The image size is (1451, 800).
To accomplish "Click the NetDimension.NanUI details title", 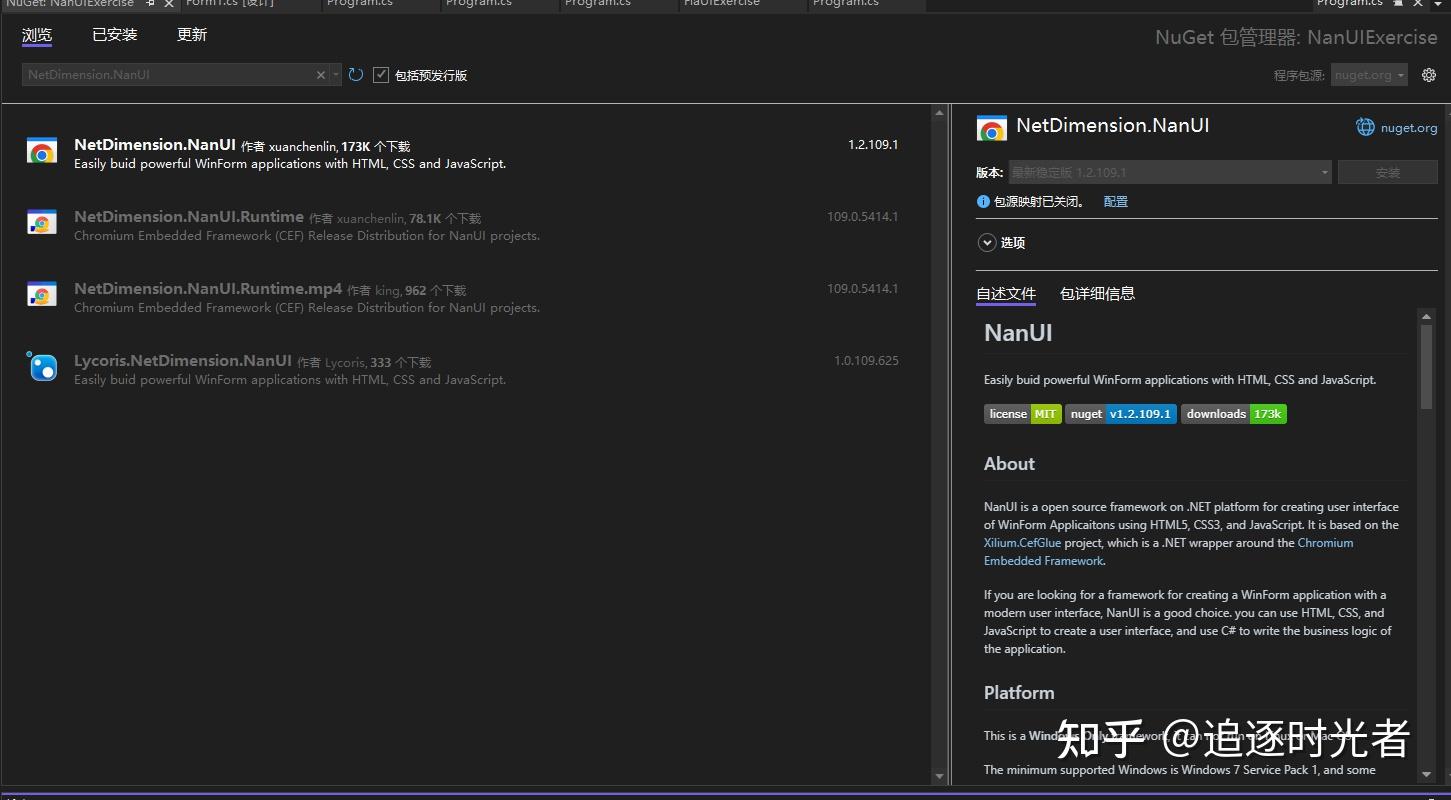I will tap(1113, 126).
